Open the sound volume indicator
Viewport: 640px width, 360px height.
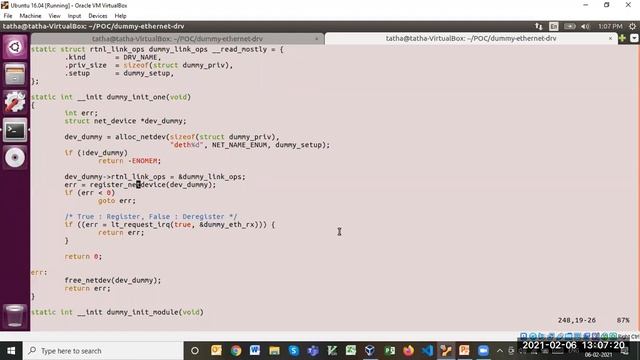[x=585, y=26]
